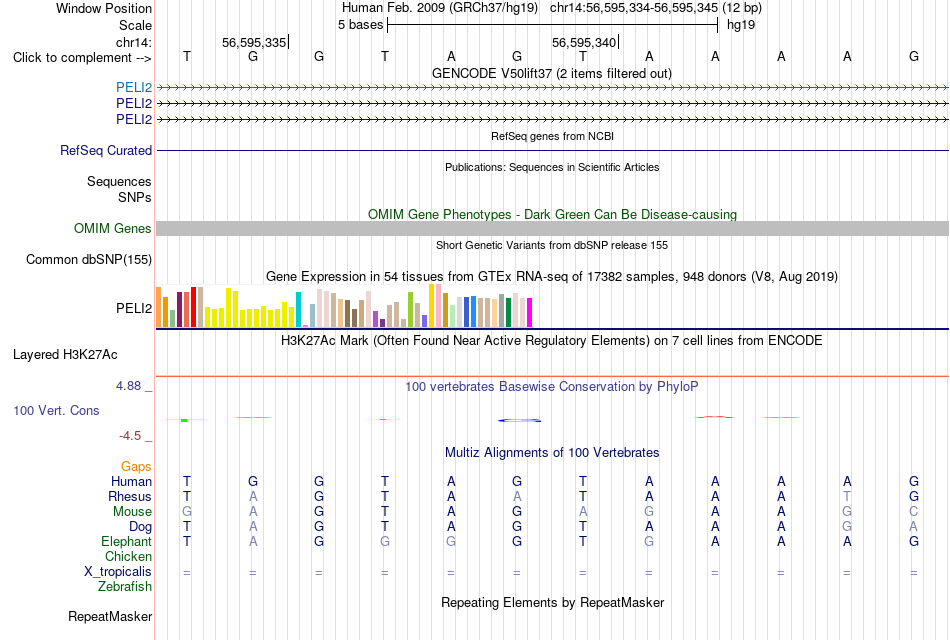Open the GTEx Gene Expression in 54 tissues title
The image size is (950, 640).
[552, 276]
